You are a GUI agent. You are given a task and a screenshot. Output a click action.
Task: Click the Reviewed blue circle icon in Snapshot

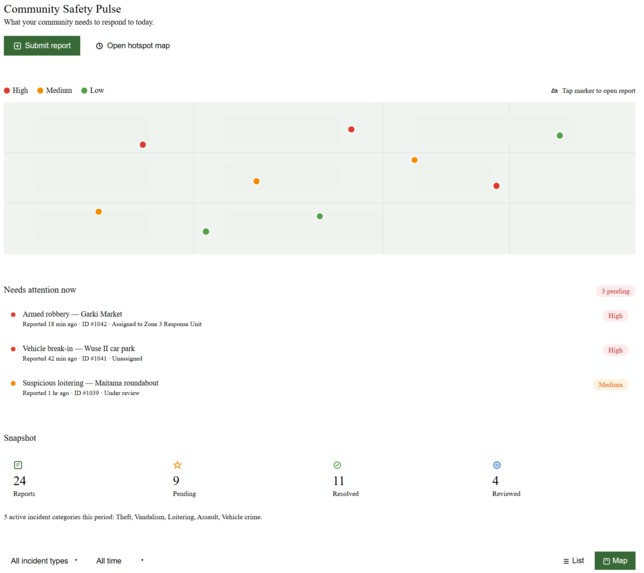(497, 465)
